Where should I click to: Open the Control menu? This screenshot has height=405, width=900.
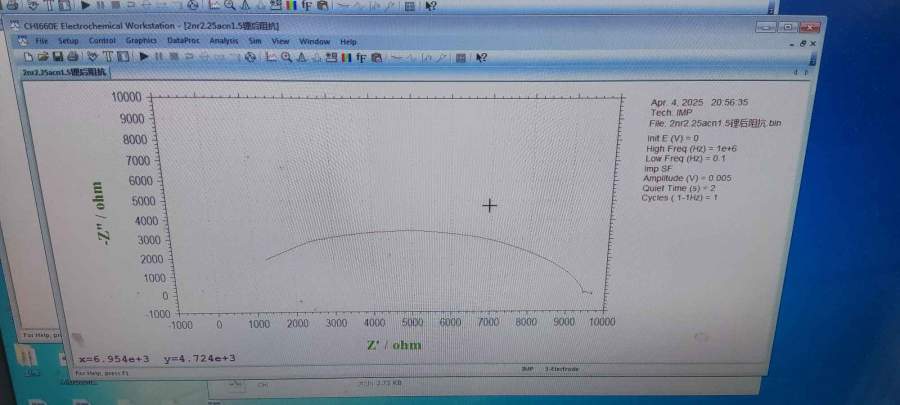(x=102, y=41)
